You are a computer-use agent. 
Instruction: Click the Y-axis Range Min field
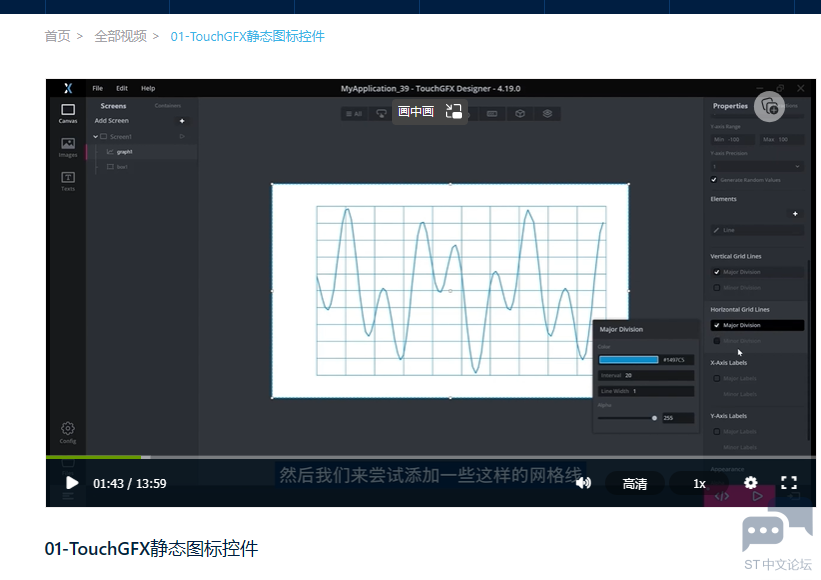pyautogui.click(x=733, y=139)
